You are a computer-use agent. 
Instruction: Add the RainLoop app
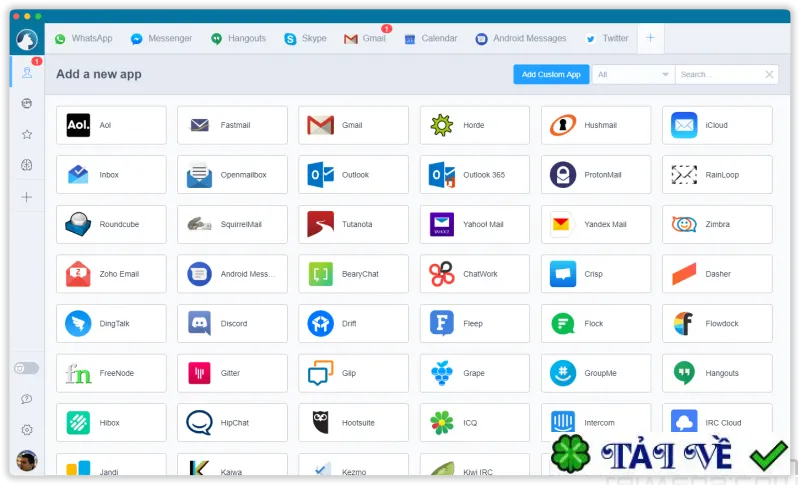click(717, 174)
